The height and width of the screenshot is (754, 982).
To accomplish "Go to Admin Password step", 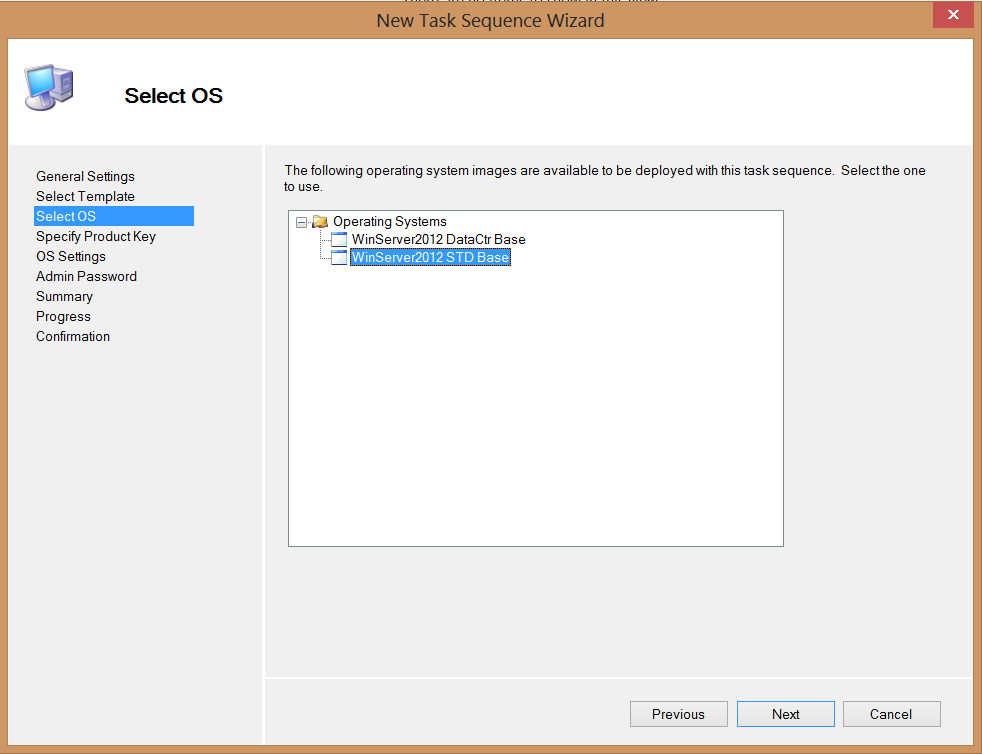I will [x=86, y=276].
